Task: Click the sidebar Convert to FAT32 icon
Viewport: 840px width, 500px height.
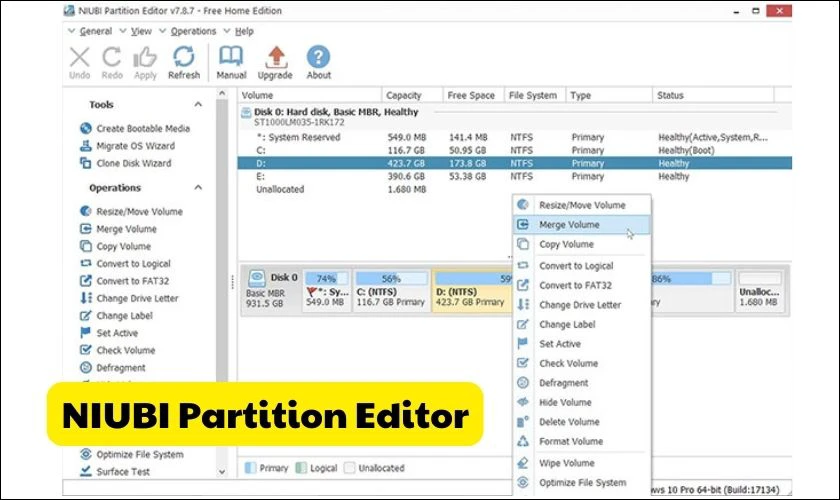Action: pyautogui.click(x=86, y=281)
